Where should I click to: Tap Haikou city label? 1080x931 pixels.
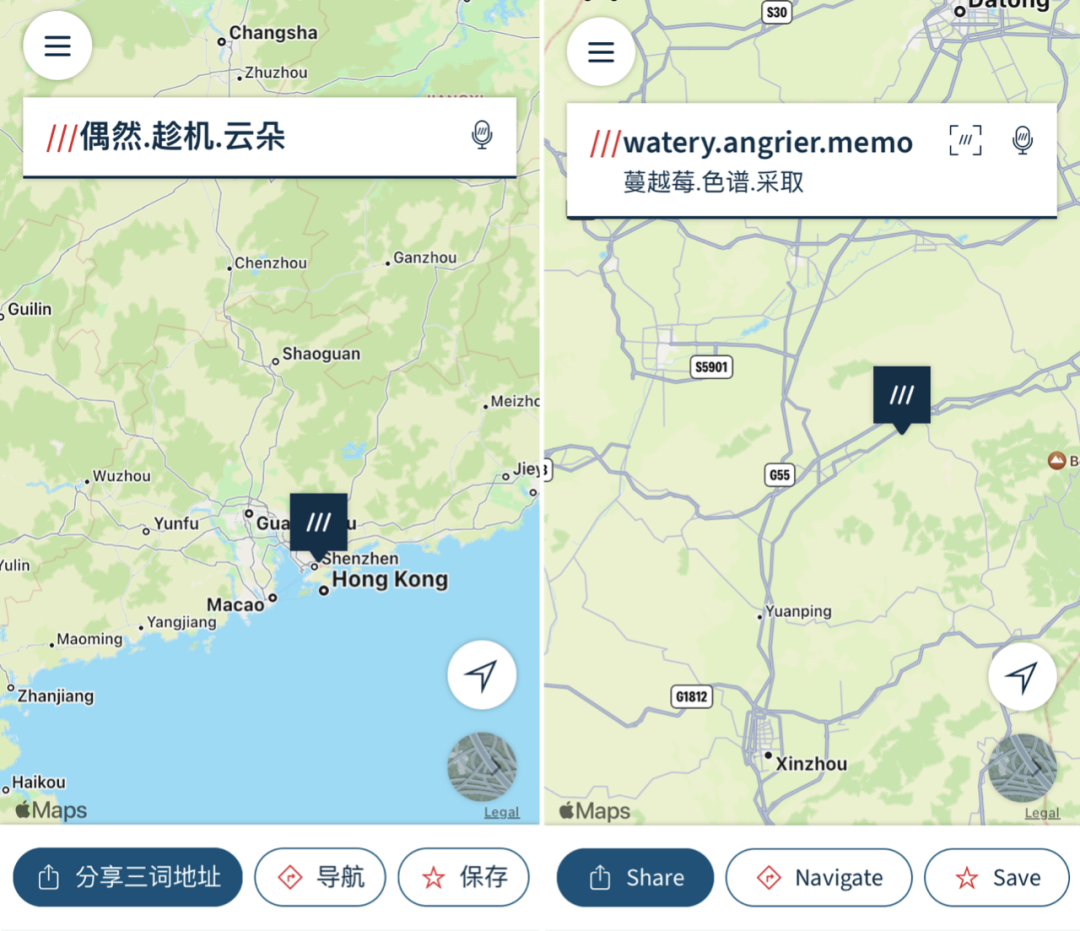pos(39,782)
